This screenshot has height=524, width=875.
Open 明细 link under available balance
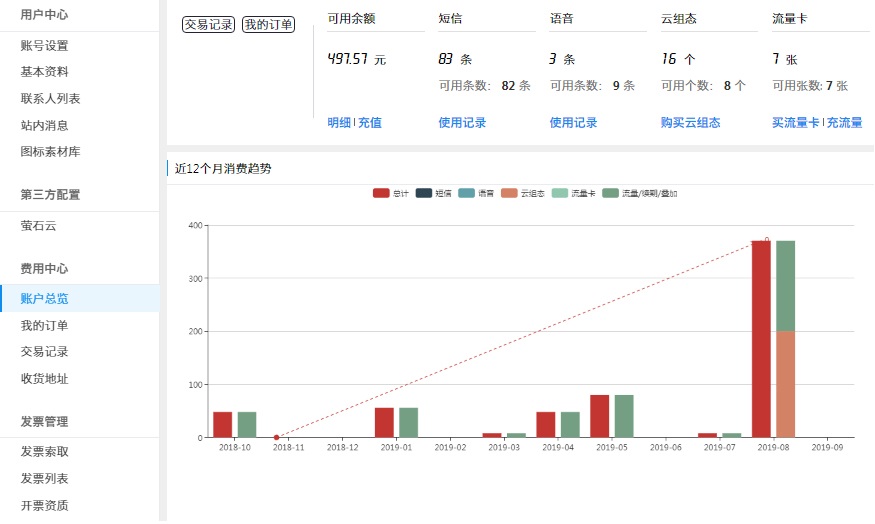tap(339, 123)
